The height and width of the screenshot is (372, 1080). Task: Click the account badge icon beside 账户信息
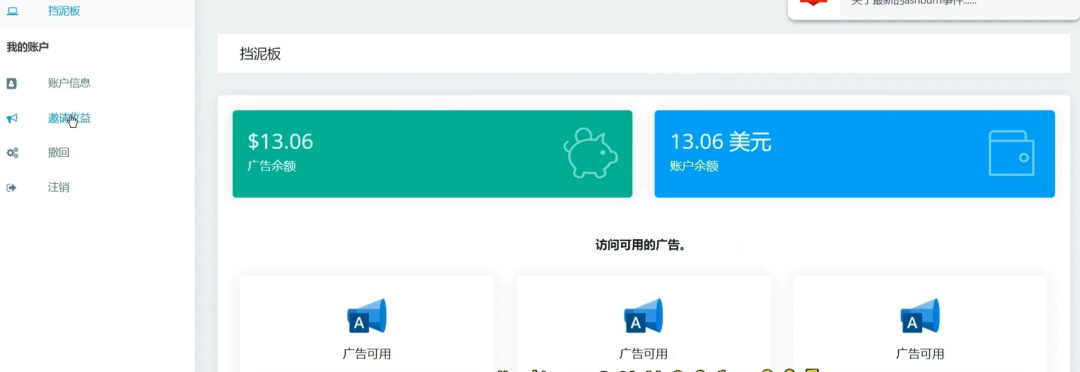click(x=12, y=83)
